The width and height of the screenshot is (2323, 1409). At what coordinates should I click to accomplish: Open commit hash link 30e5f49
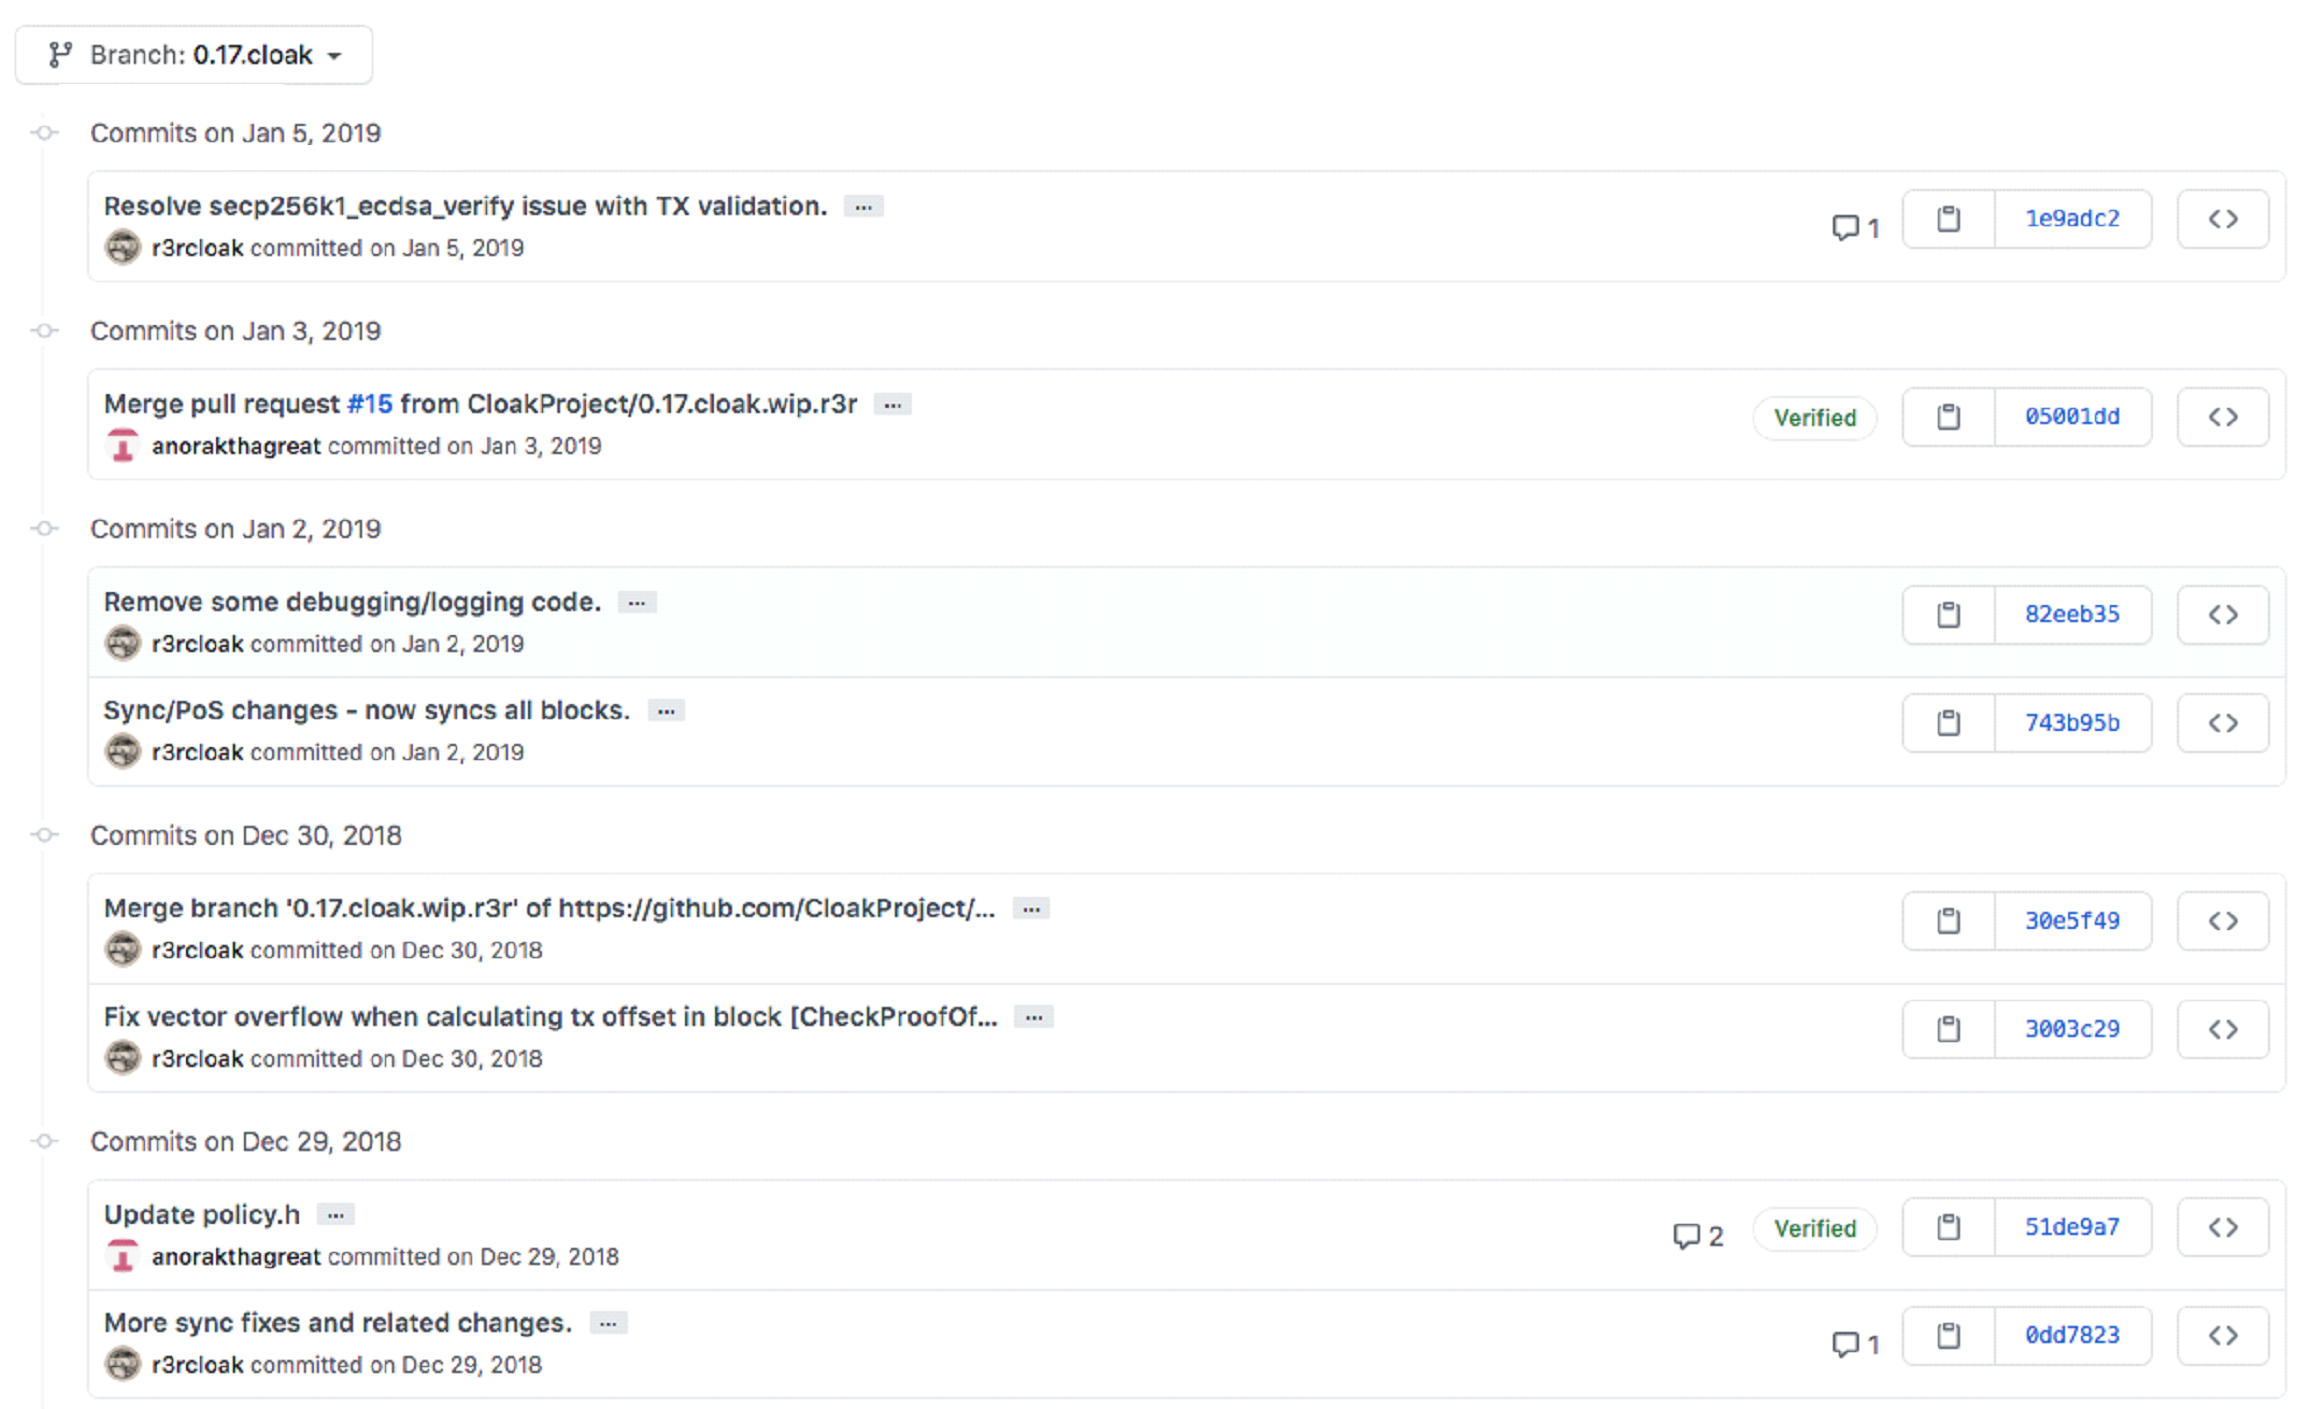(2072, 921)
